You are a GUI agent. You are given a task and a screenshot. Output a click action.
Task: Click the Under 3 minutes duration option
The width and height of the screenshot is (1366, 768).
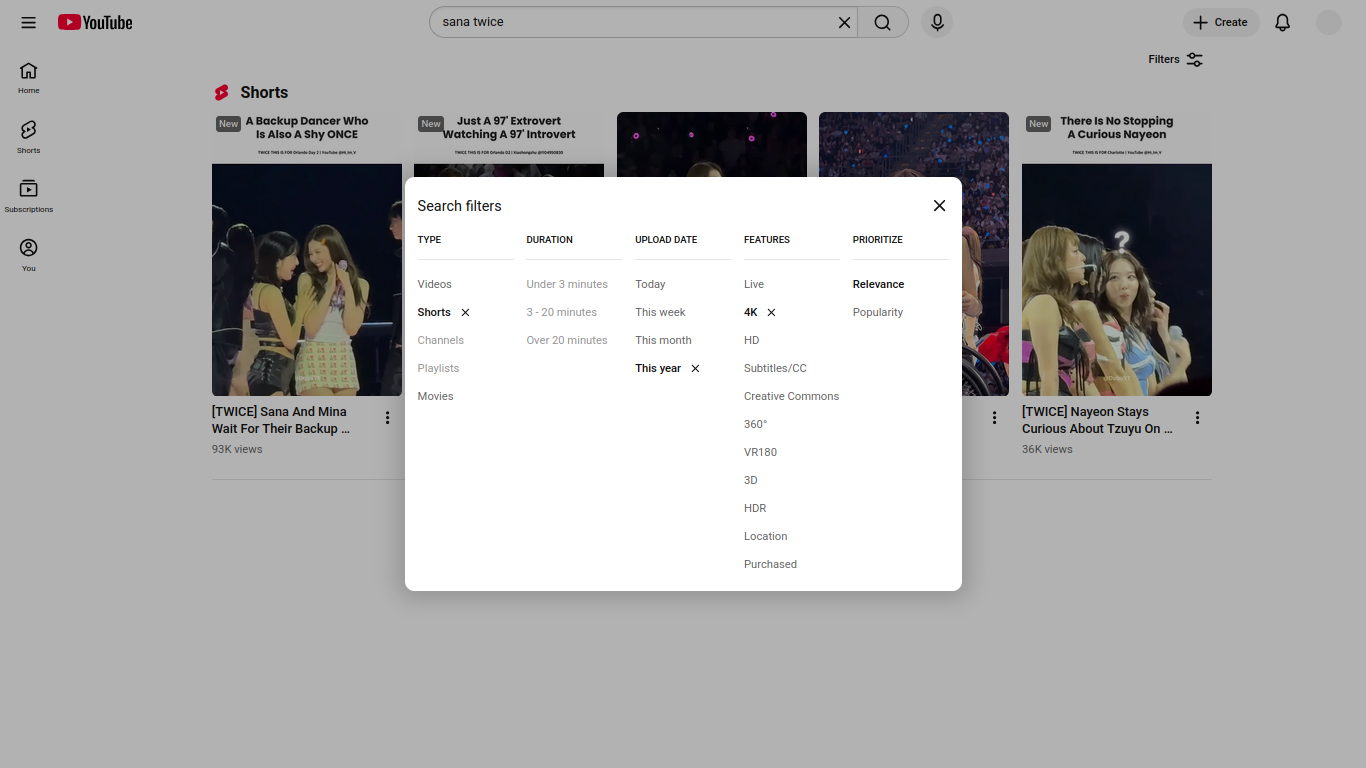point(567,285)
